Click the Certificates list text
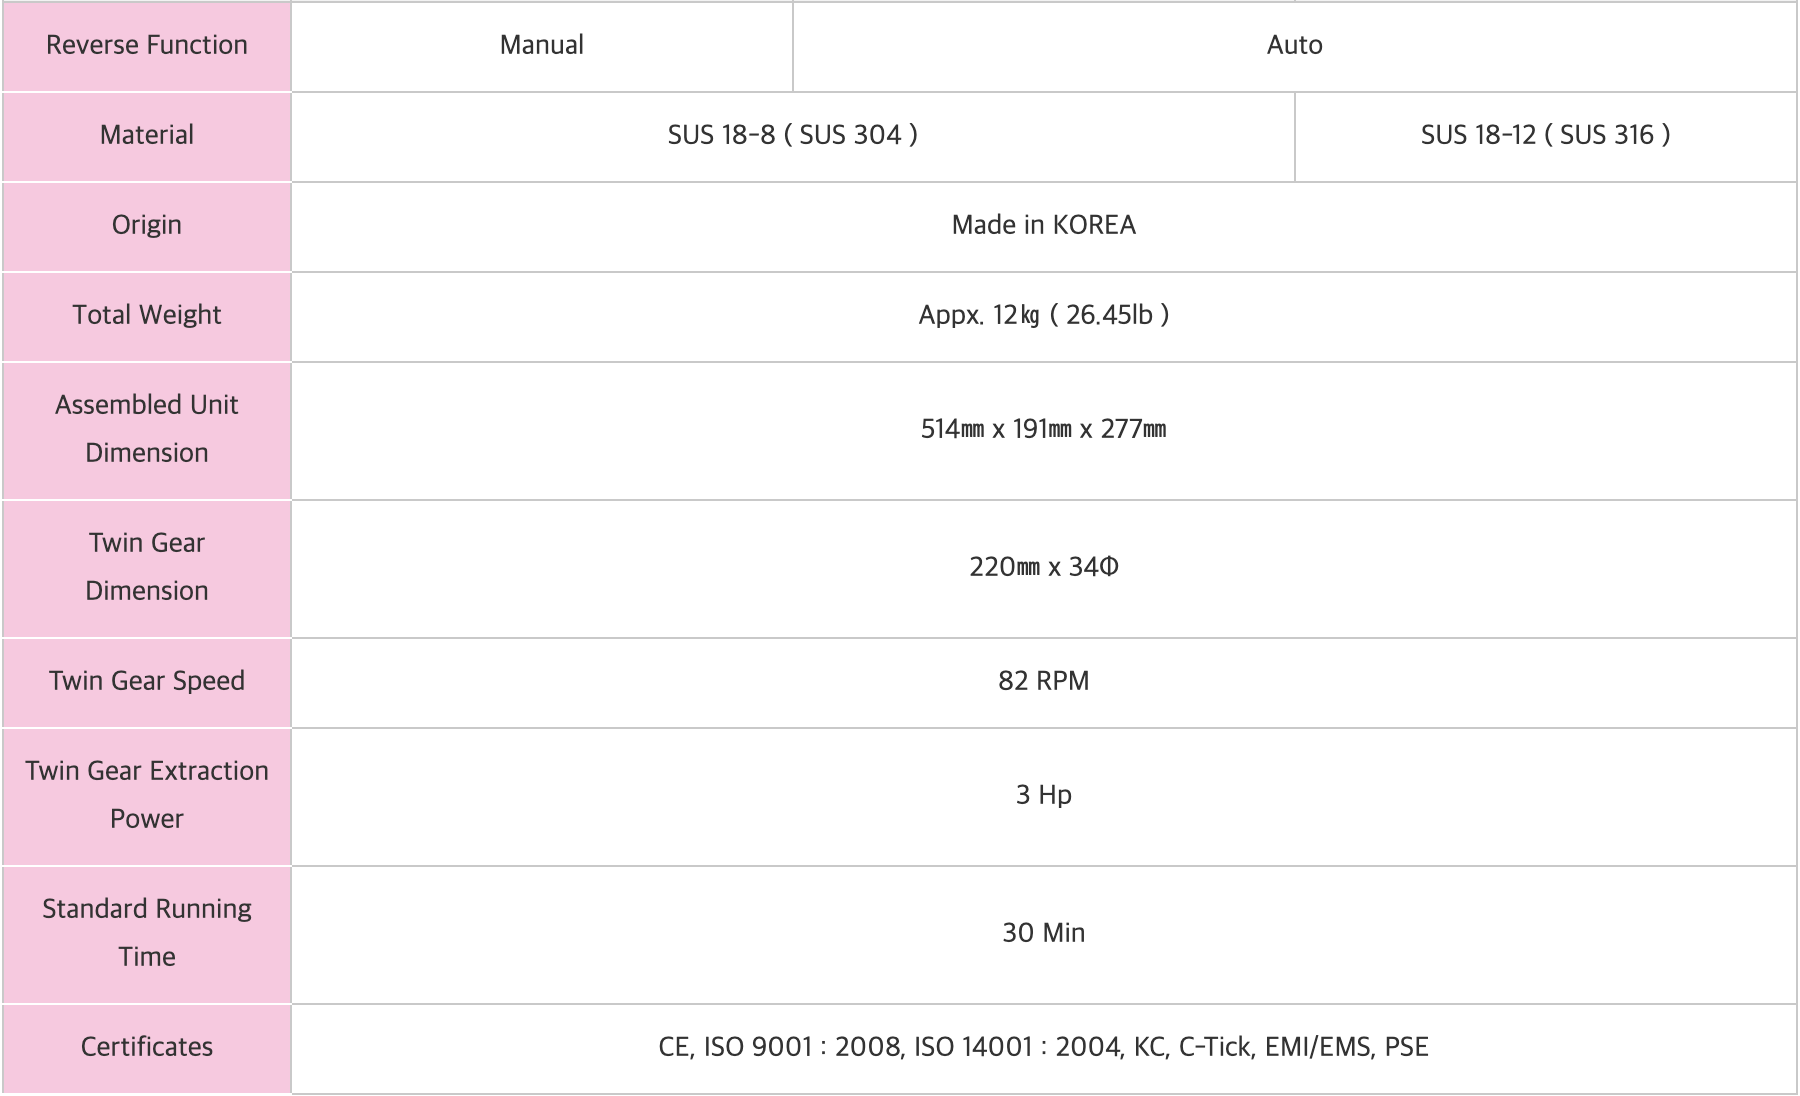Image resolution: width=1800 pixels, height=1096 pixels. [1043, 1047]
